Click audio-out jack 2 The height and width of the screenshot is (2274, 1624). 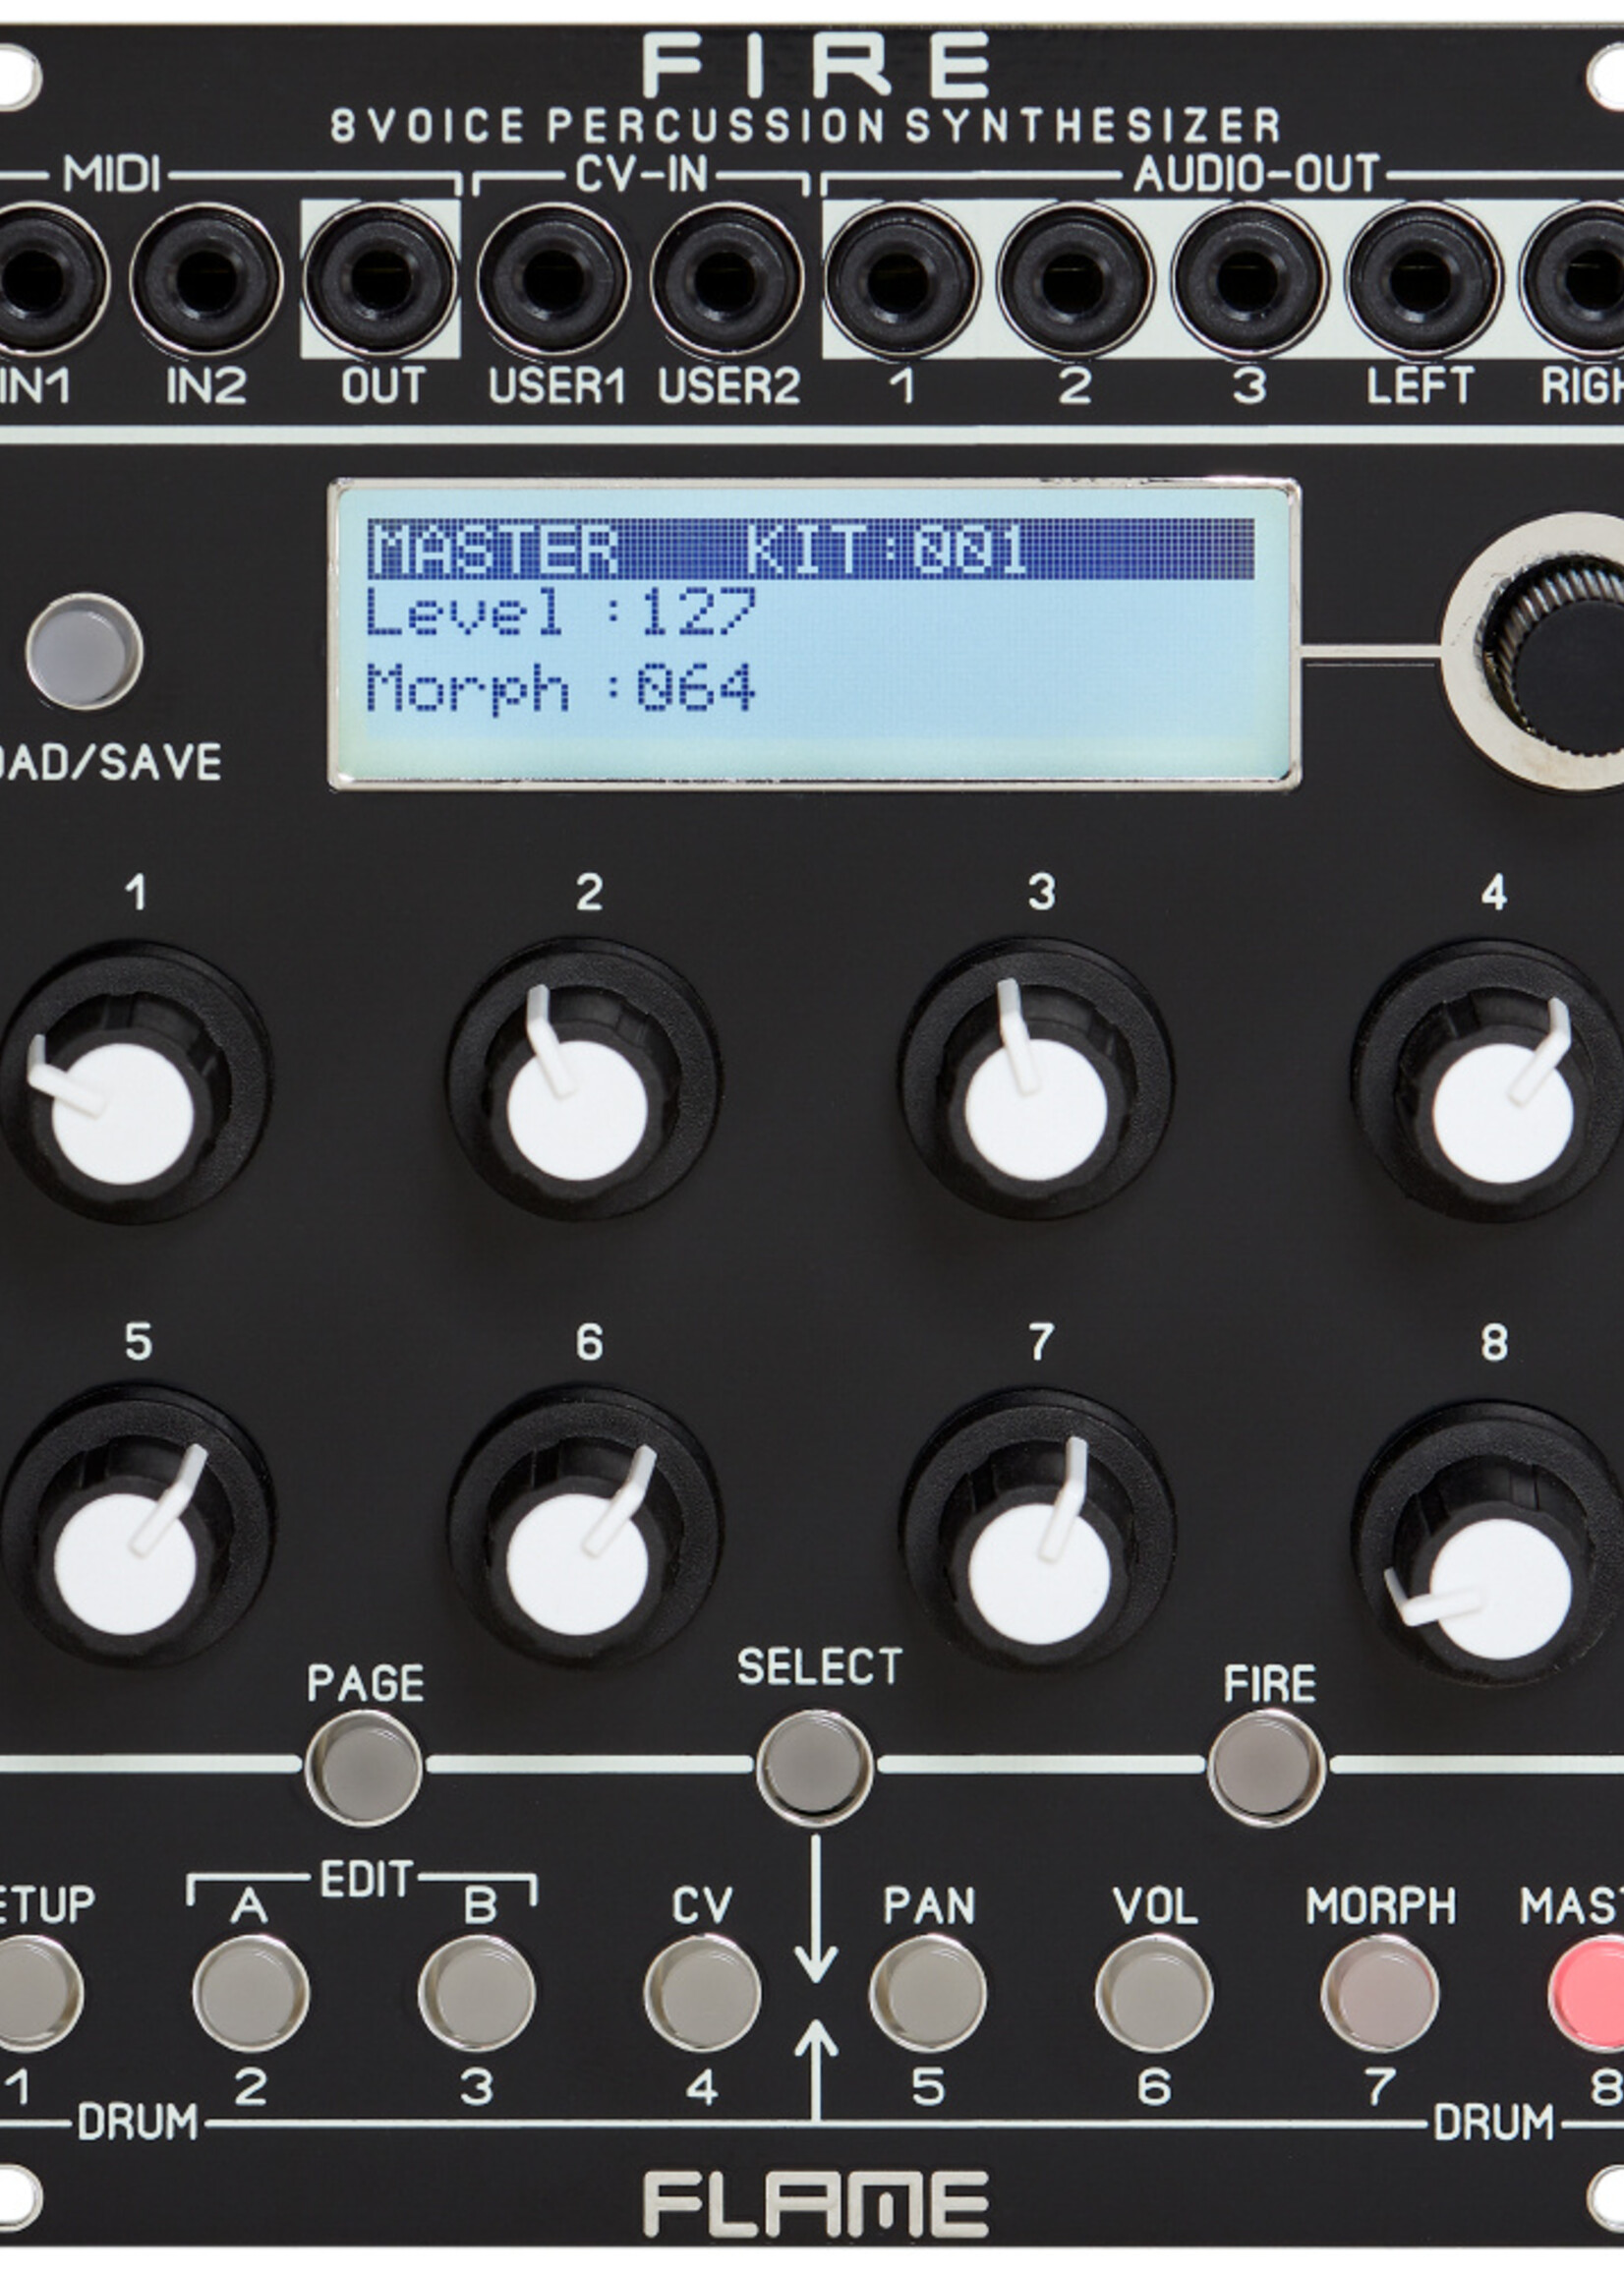pos(1075,279)
